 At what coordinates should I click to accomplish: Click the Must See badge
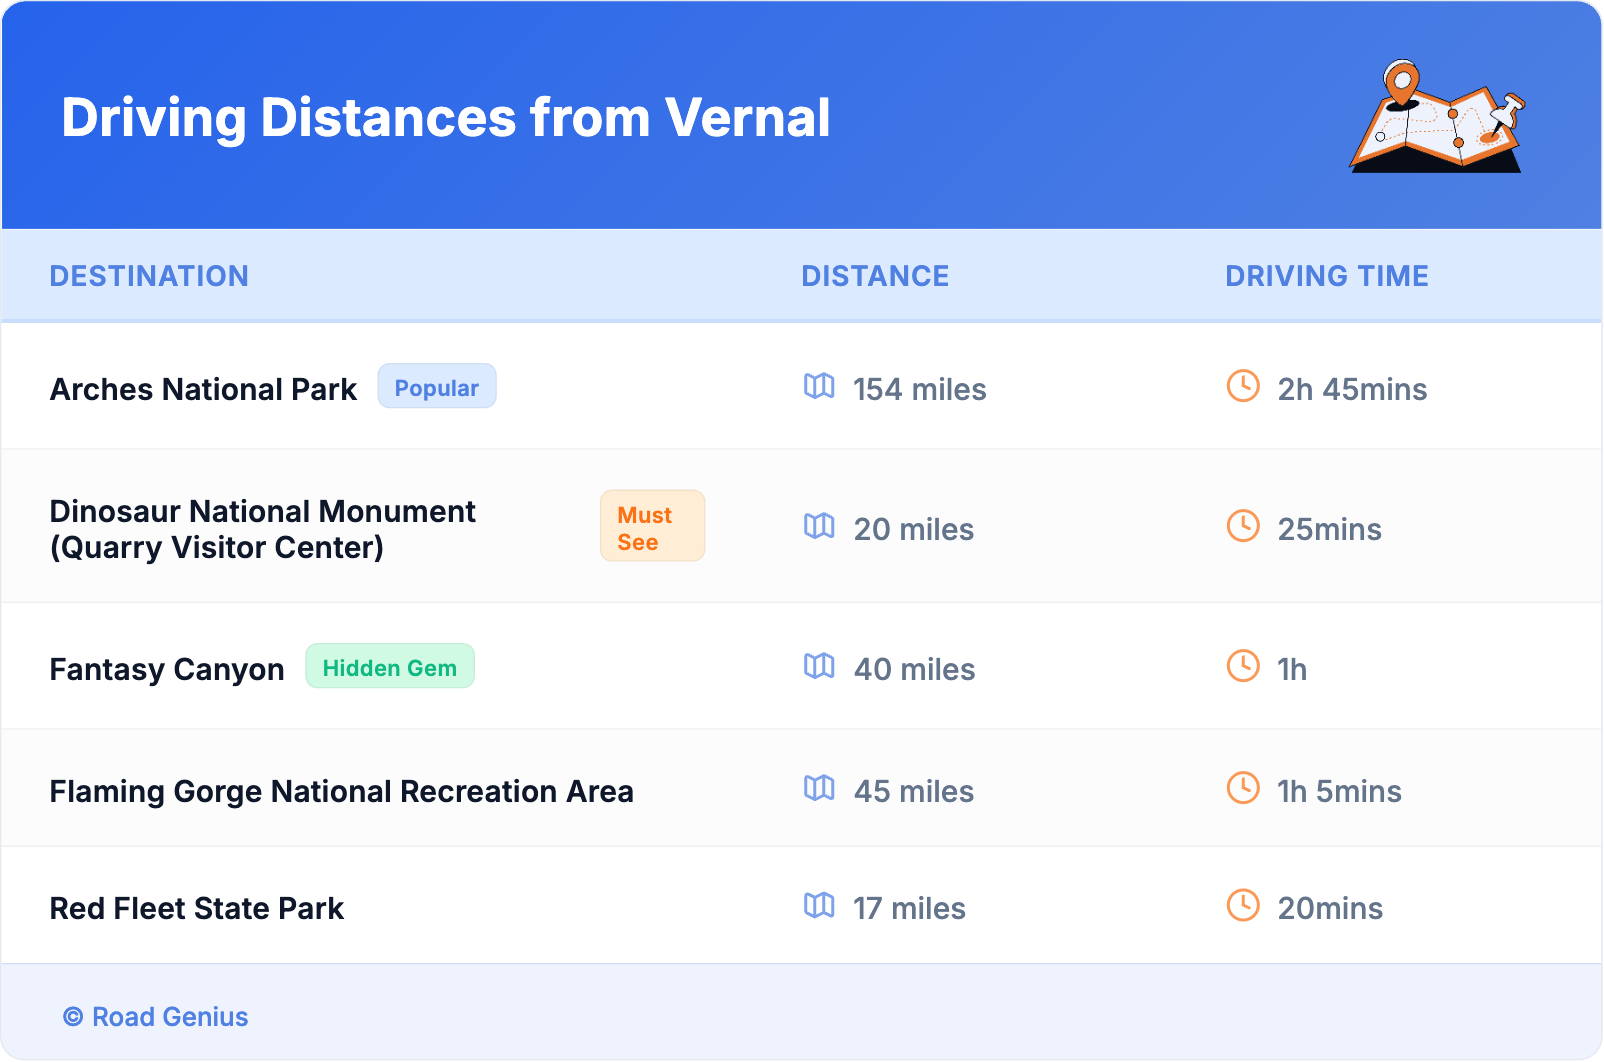(x=652, y=527)
